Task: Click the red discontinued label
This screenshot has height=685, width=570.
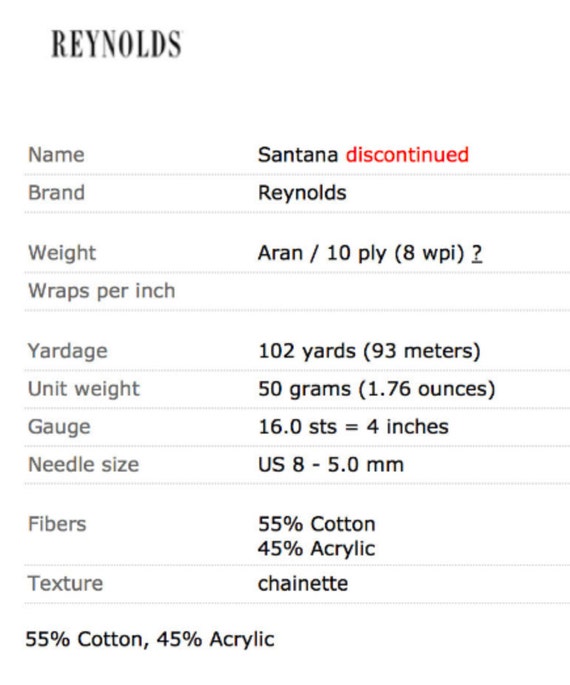Action: tap(407, 155)
